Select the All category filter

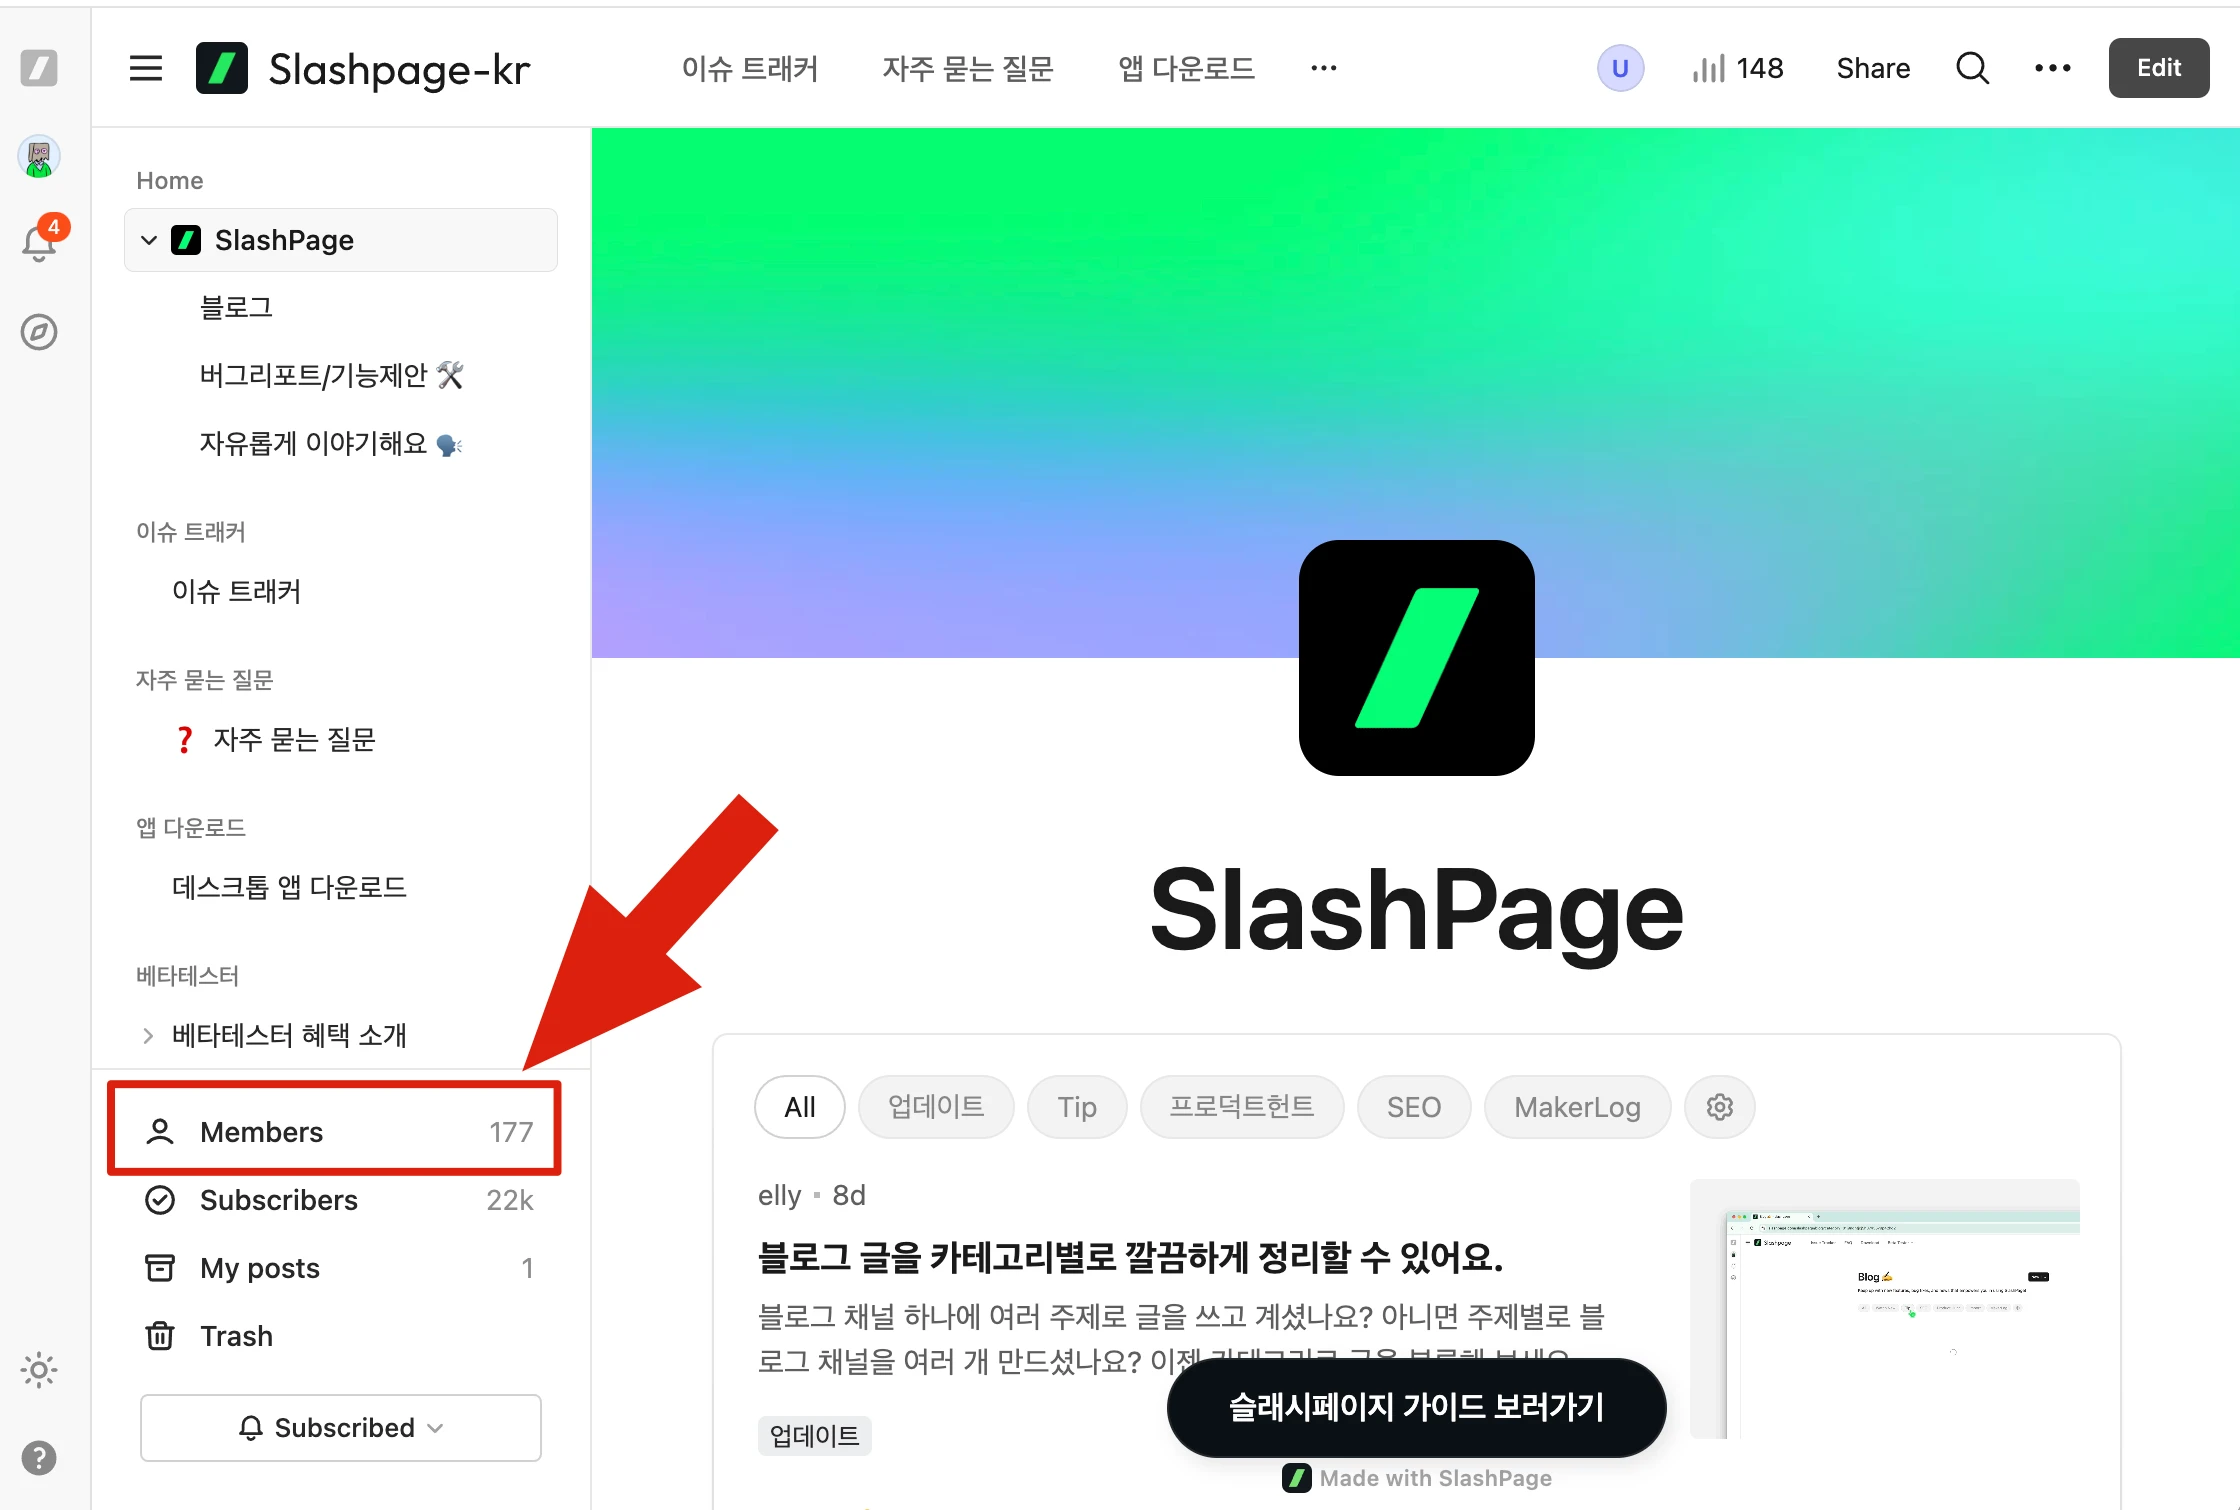point(799,1107)
